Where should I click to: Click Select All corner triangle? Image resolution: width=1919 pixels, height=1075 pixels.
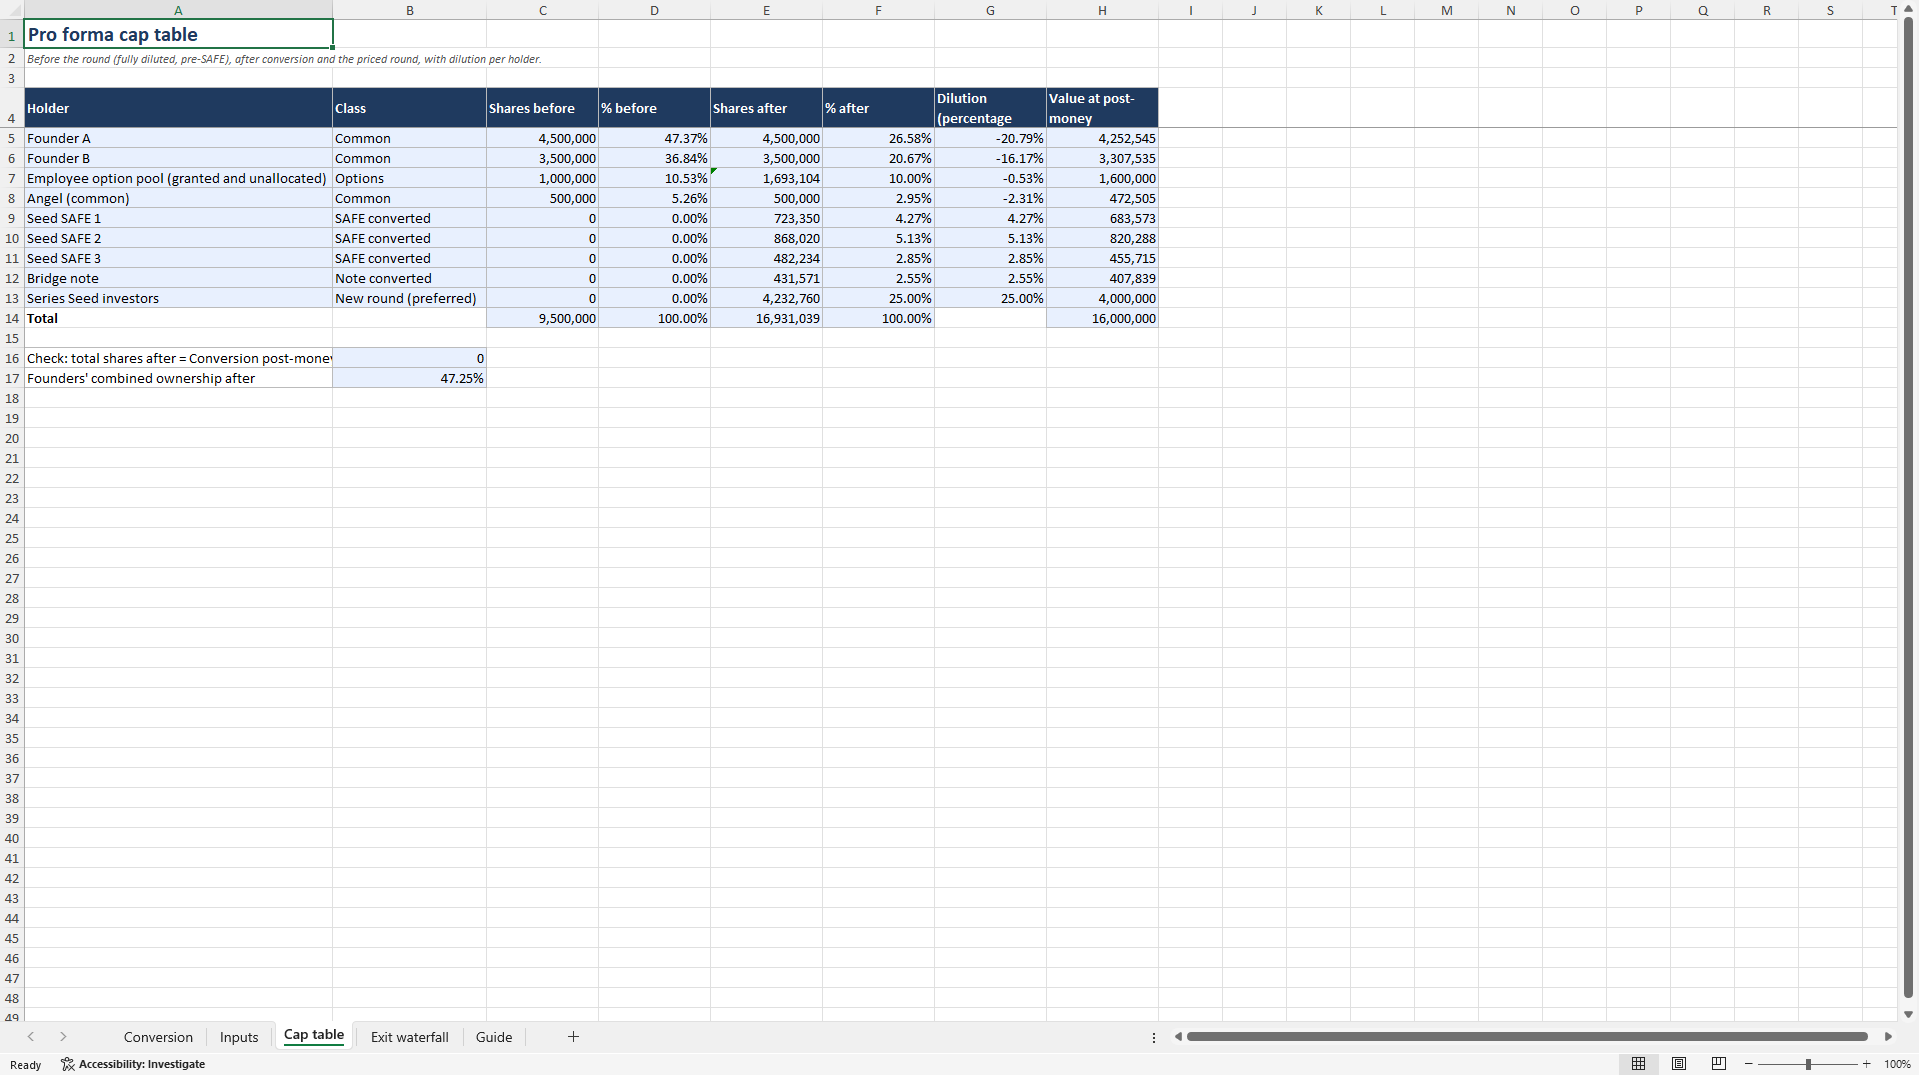pyautogui.click(x=11, y=10)
